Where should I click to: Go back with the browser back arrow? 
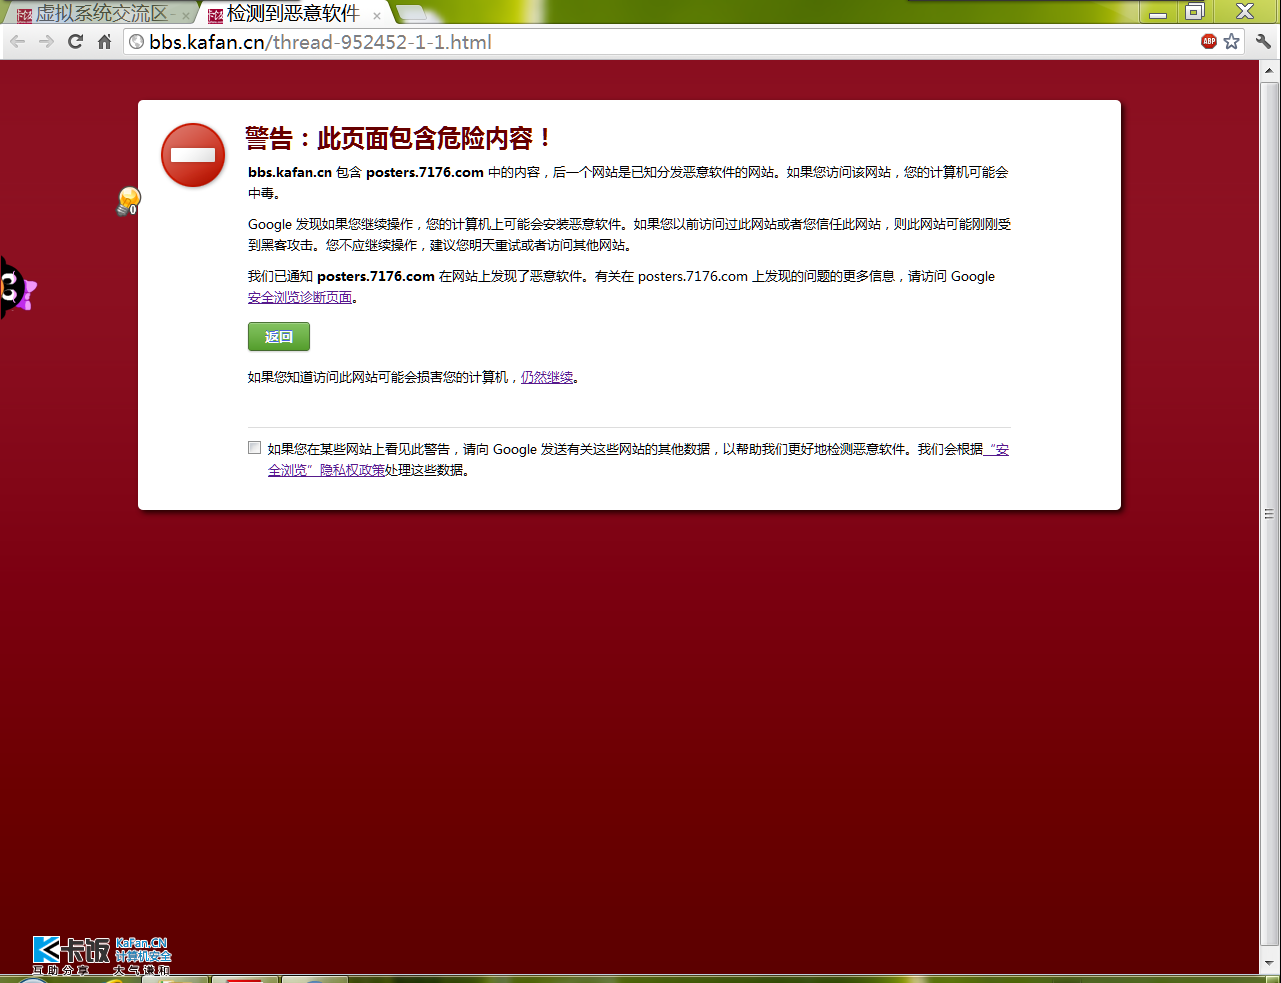[x=17, y=41]
